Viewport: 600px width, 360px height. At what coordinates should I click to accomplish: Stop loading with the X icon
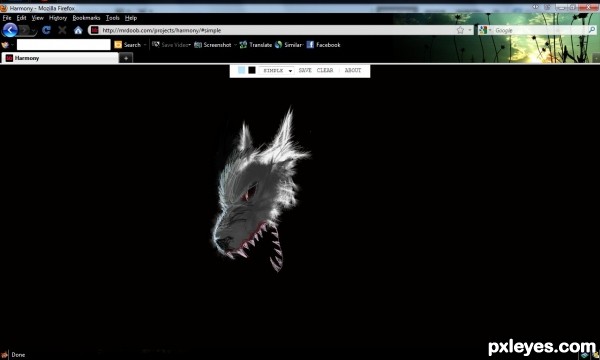(x=62, y=30)
